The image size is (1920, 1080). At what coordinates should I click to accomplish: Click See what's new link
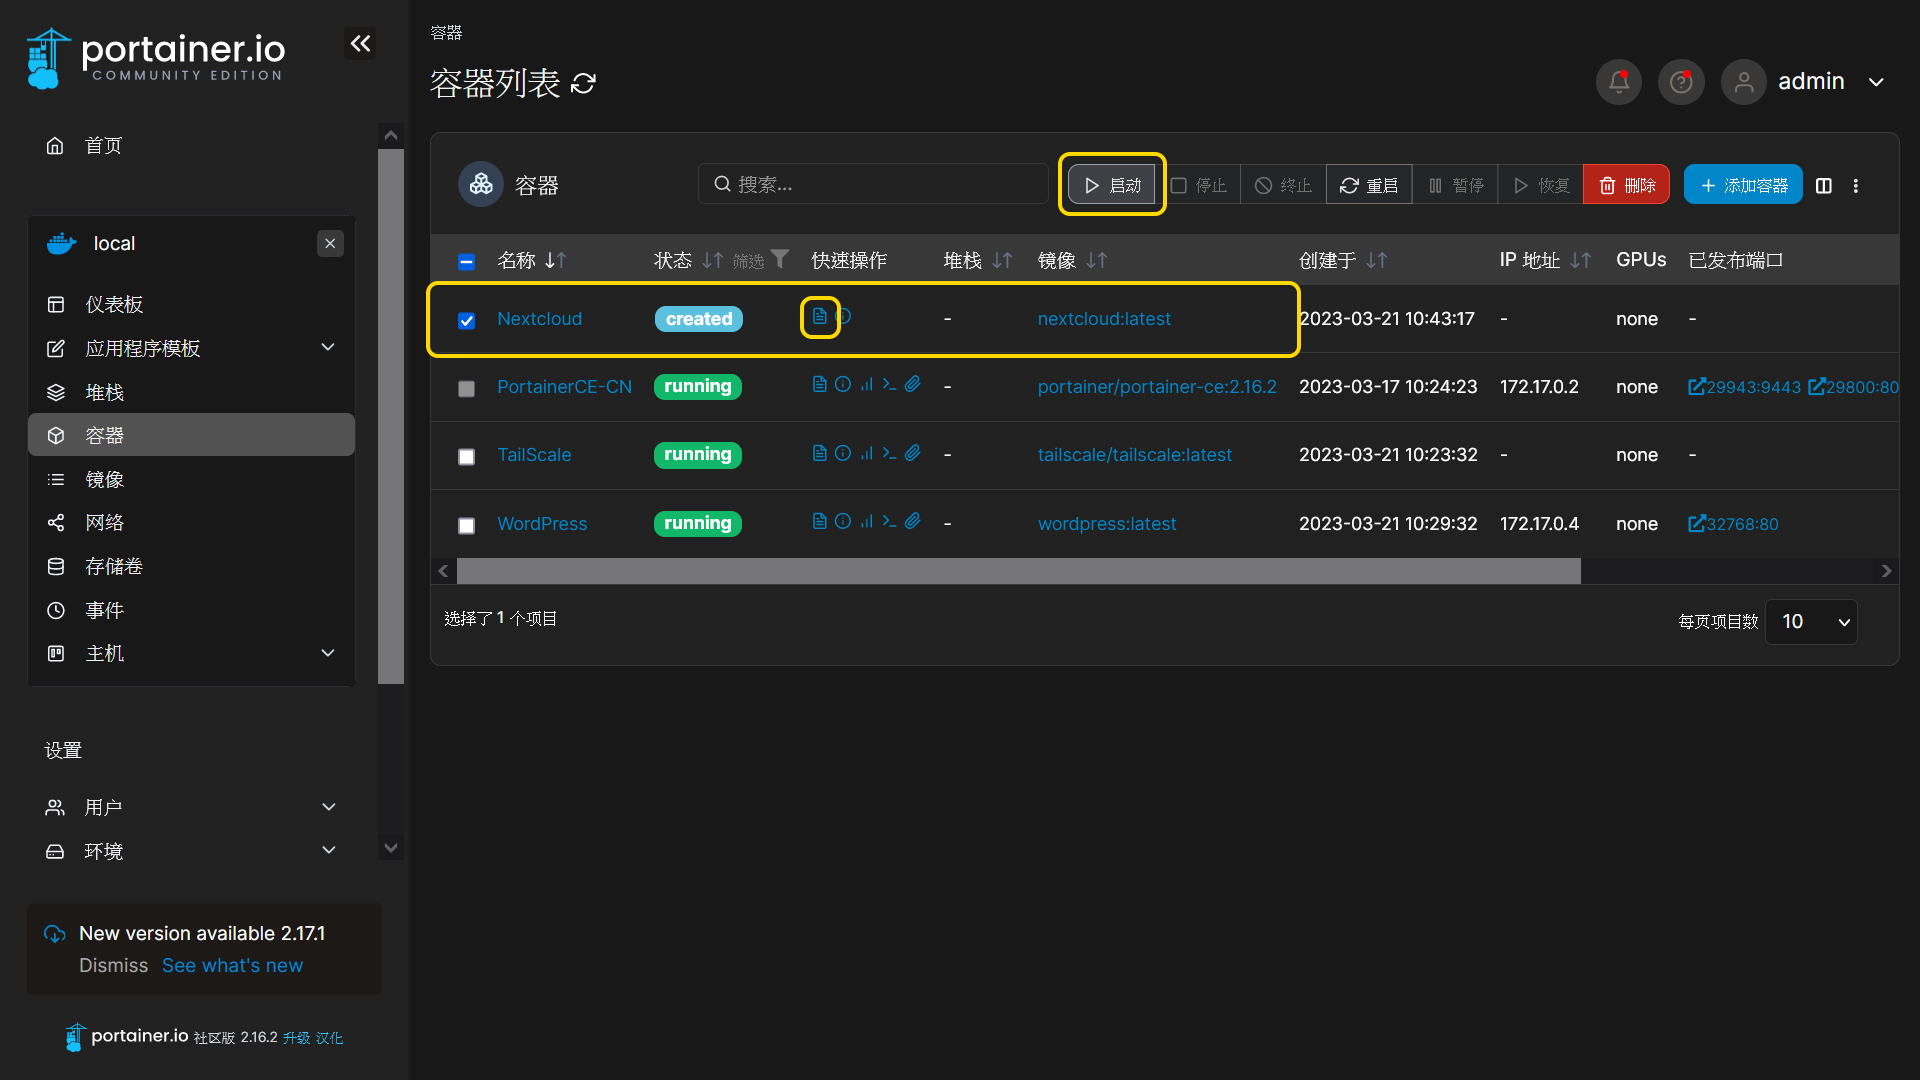[x=232, y=965]
